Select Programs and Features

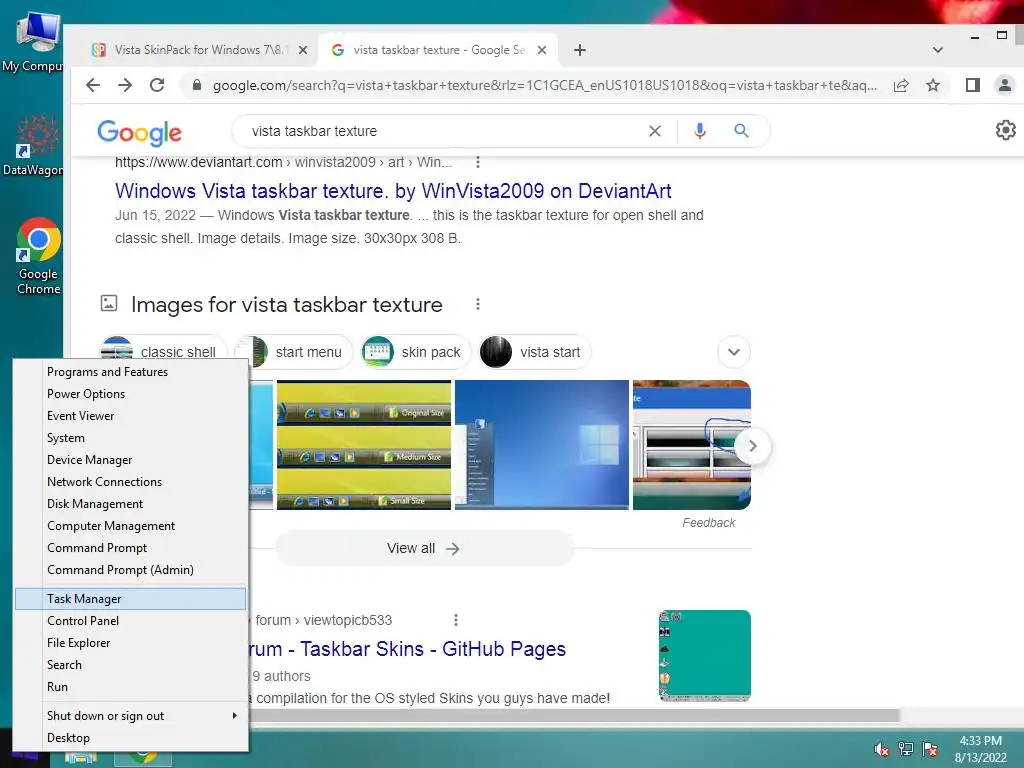[x=131, y=372]
